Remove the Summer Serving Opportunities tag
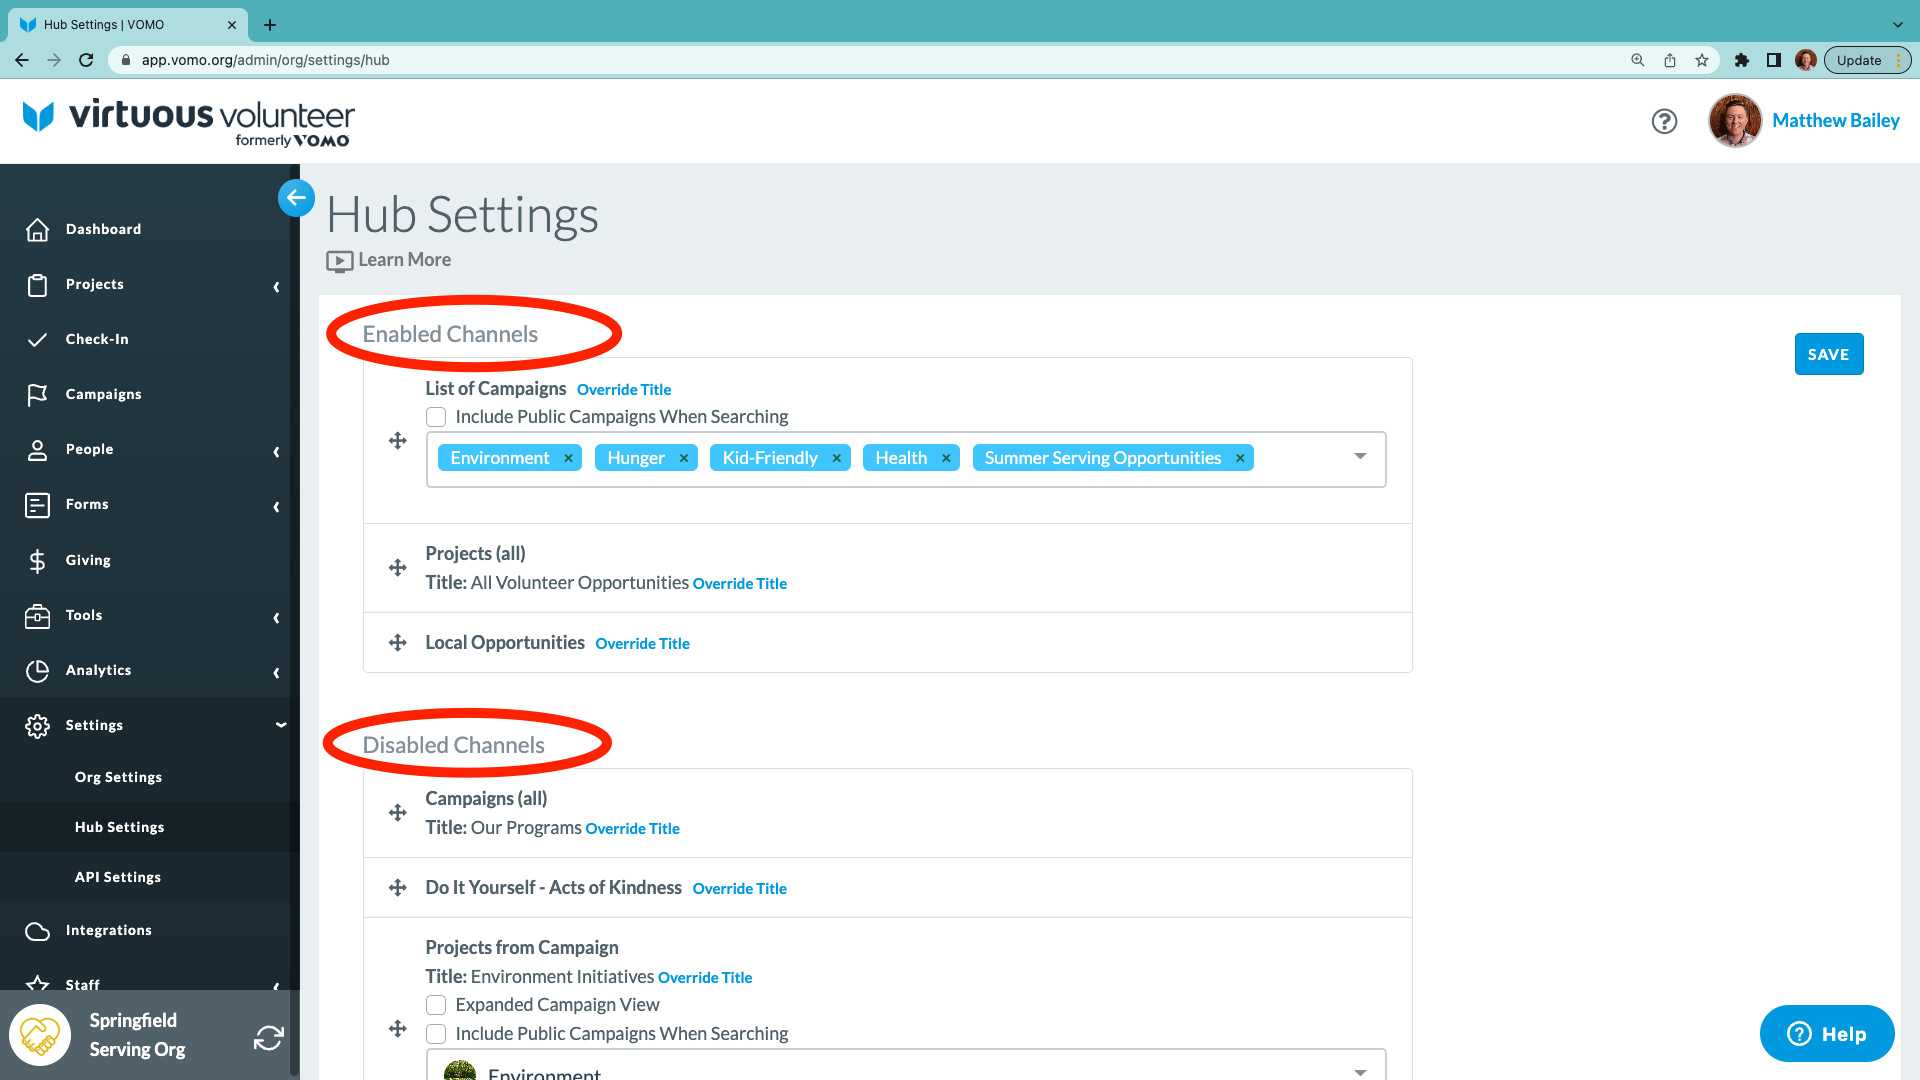1920x1080 pixels. [x=1240, y=458]
